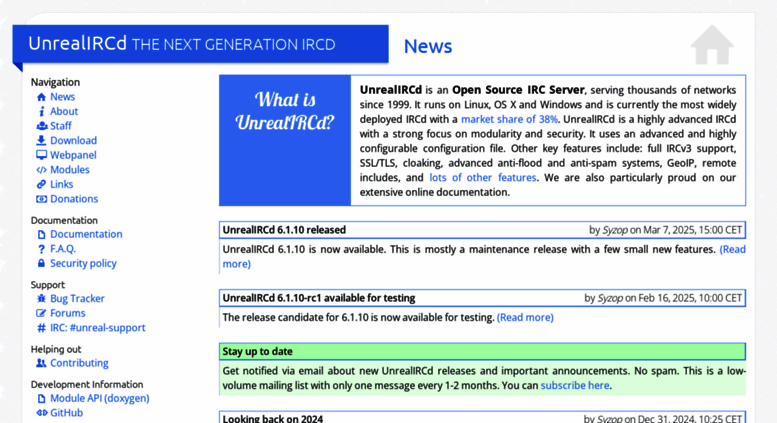Screen dimensions: 777x423
Task: Click the 'Support' section heading
Action: tap(48, 285)
